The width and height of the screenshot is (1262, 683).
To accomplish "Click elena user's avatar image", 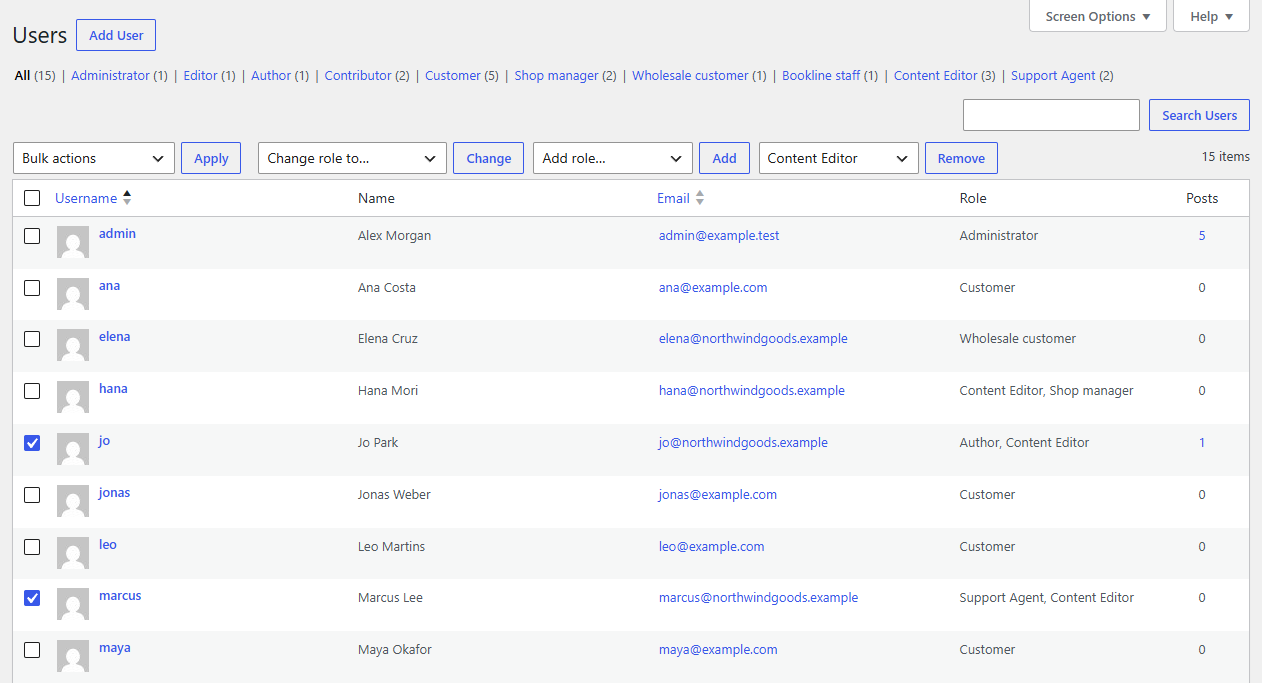I will point(73,345).
